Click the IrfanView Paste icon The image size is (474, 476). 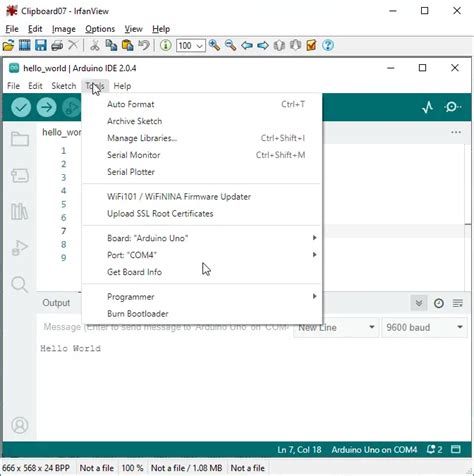[127, 45]
